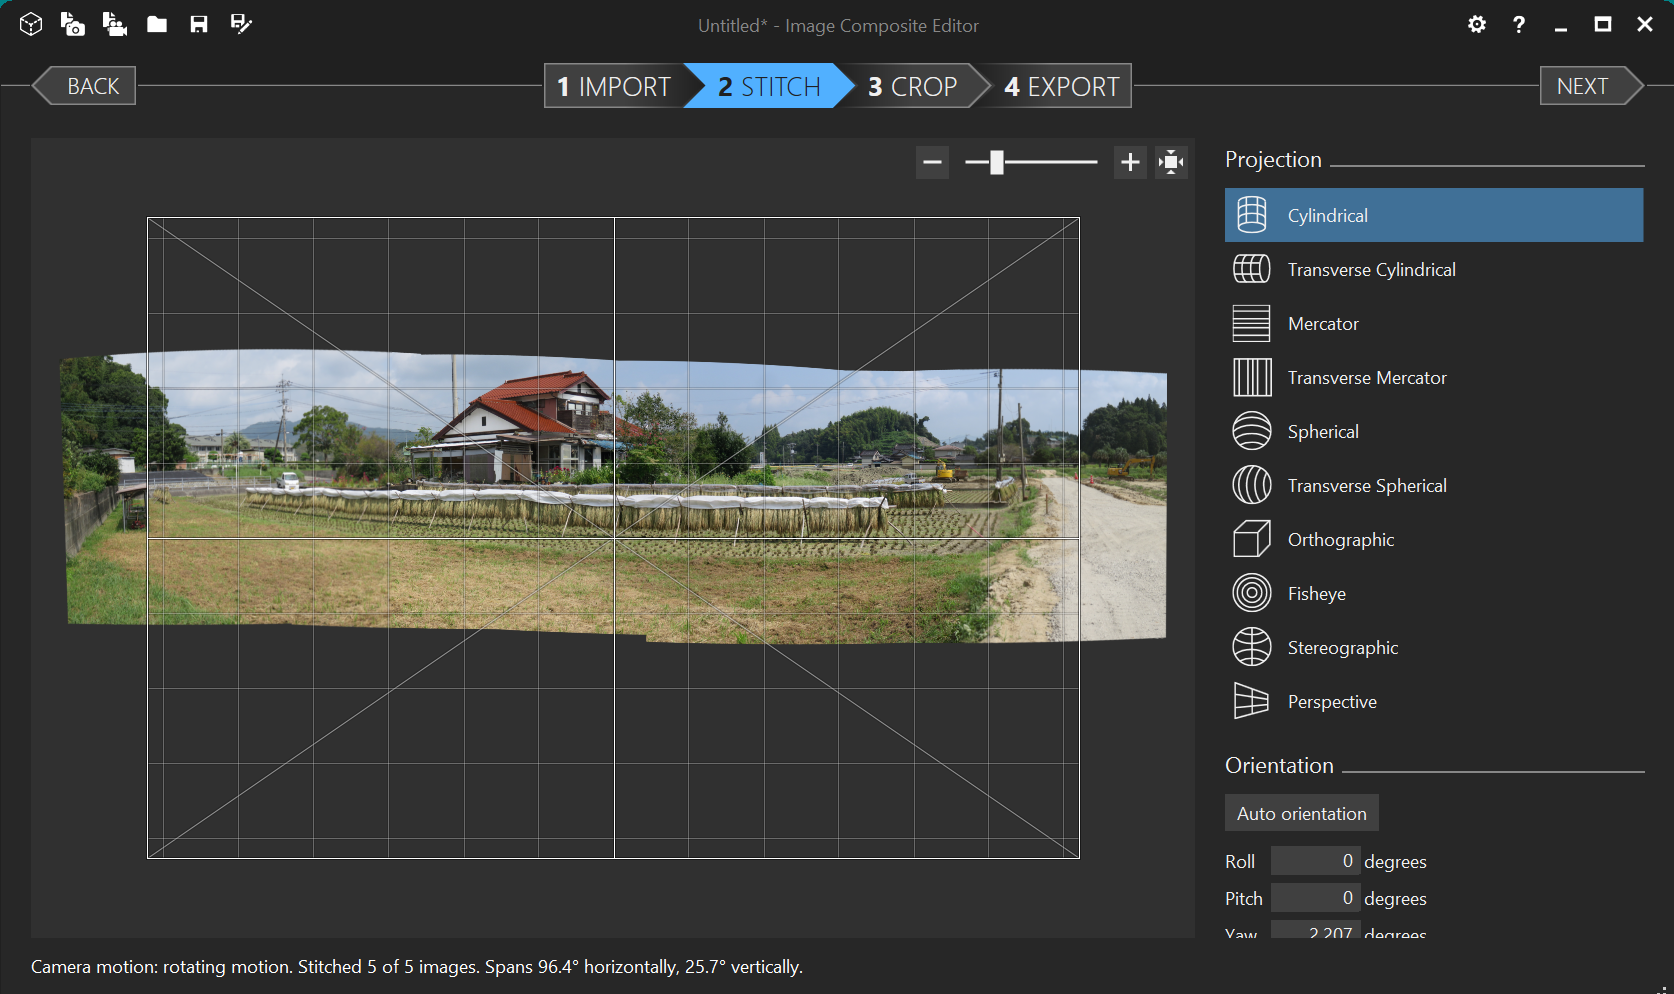Viewport: 1674px width, 994px height.
Task: Click the Next button
Action: pyautogui.click(x=1583, y=86)
